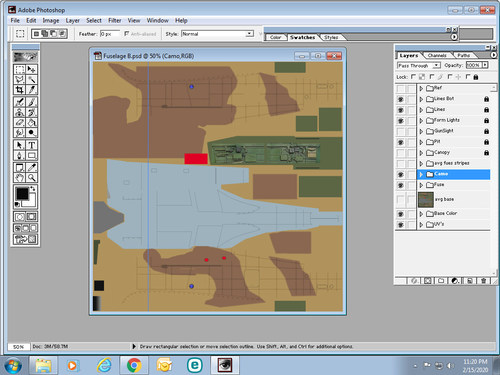
Task: Select the Type tool
Action: pyautogui.click(x=31, y=145)
